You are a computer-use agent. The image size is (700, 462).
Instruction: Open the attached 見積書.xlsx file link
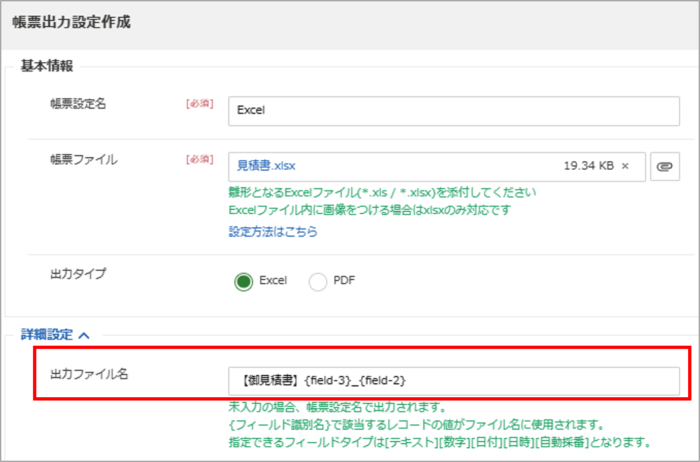click(266, 166)
